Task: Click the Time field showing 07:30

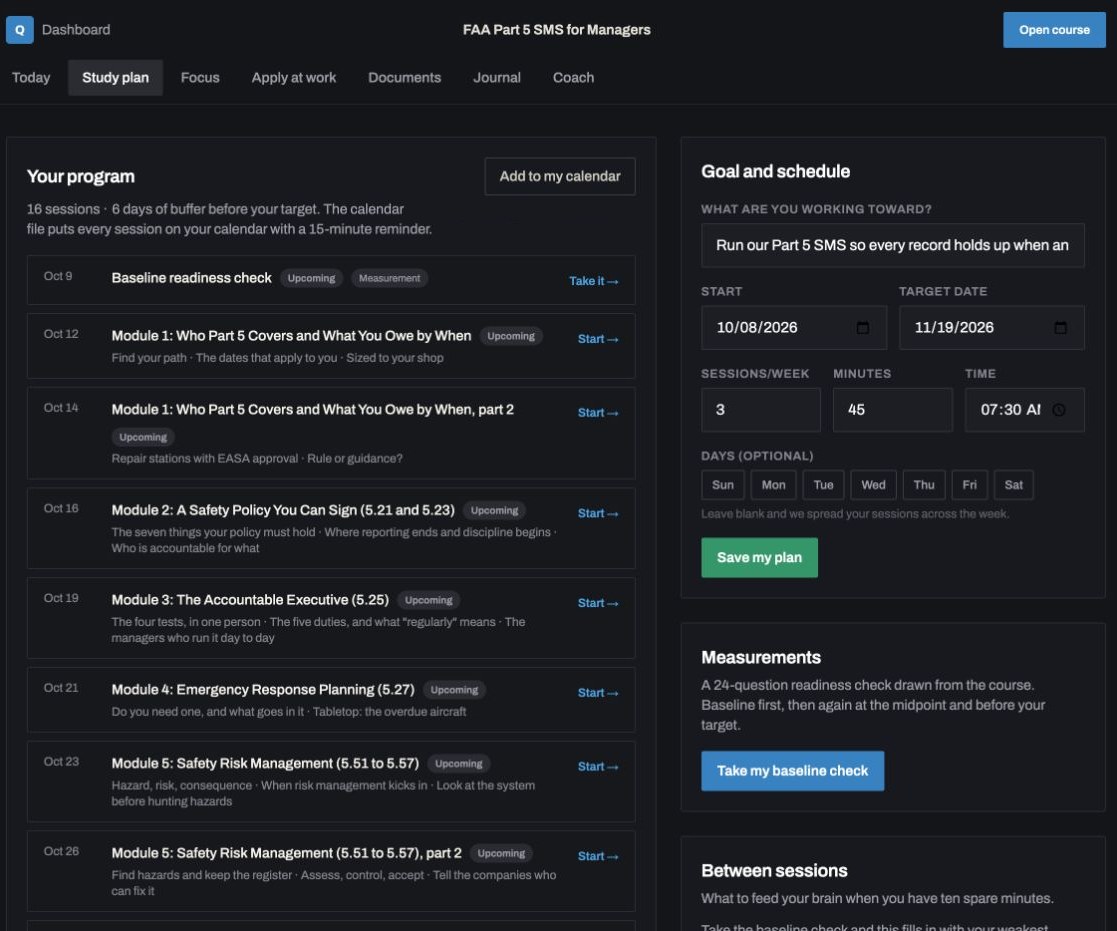Action: [x=1024, y=410]
